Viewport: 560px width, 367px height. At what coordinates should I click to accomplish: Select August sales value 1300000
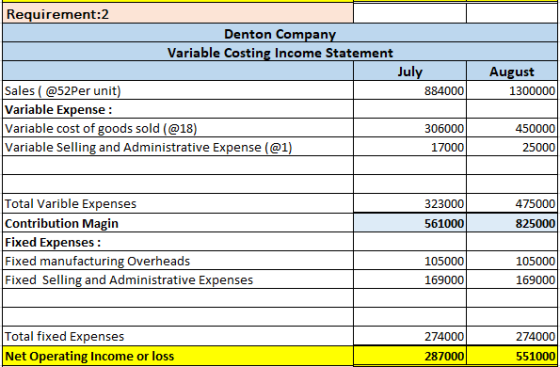pyautogui.click(x=532, y=91)
